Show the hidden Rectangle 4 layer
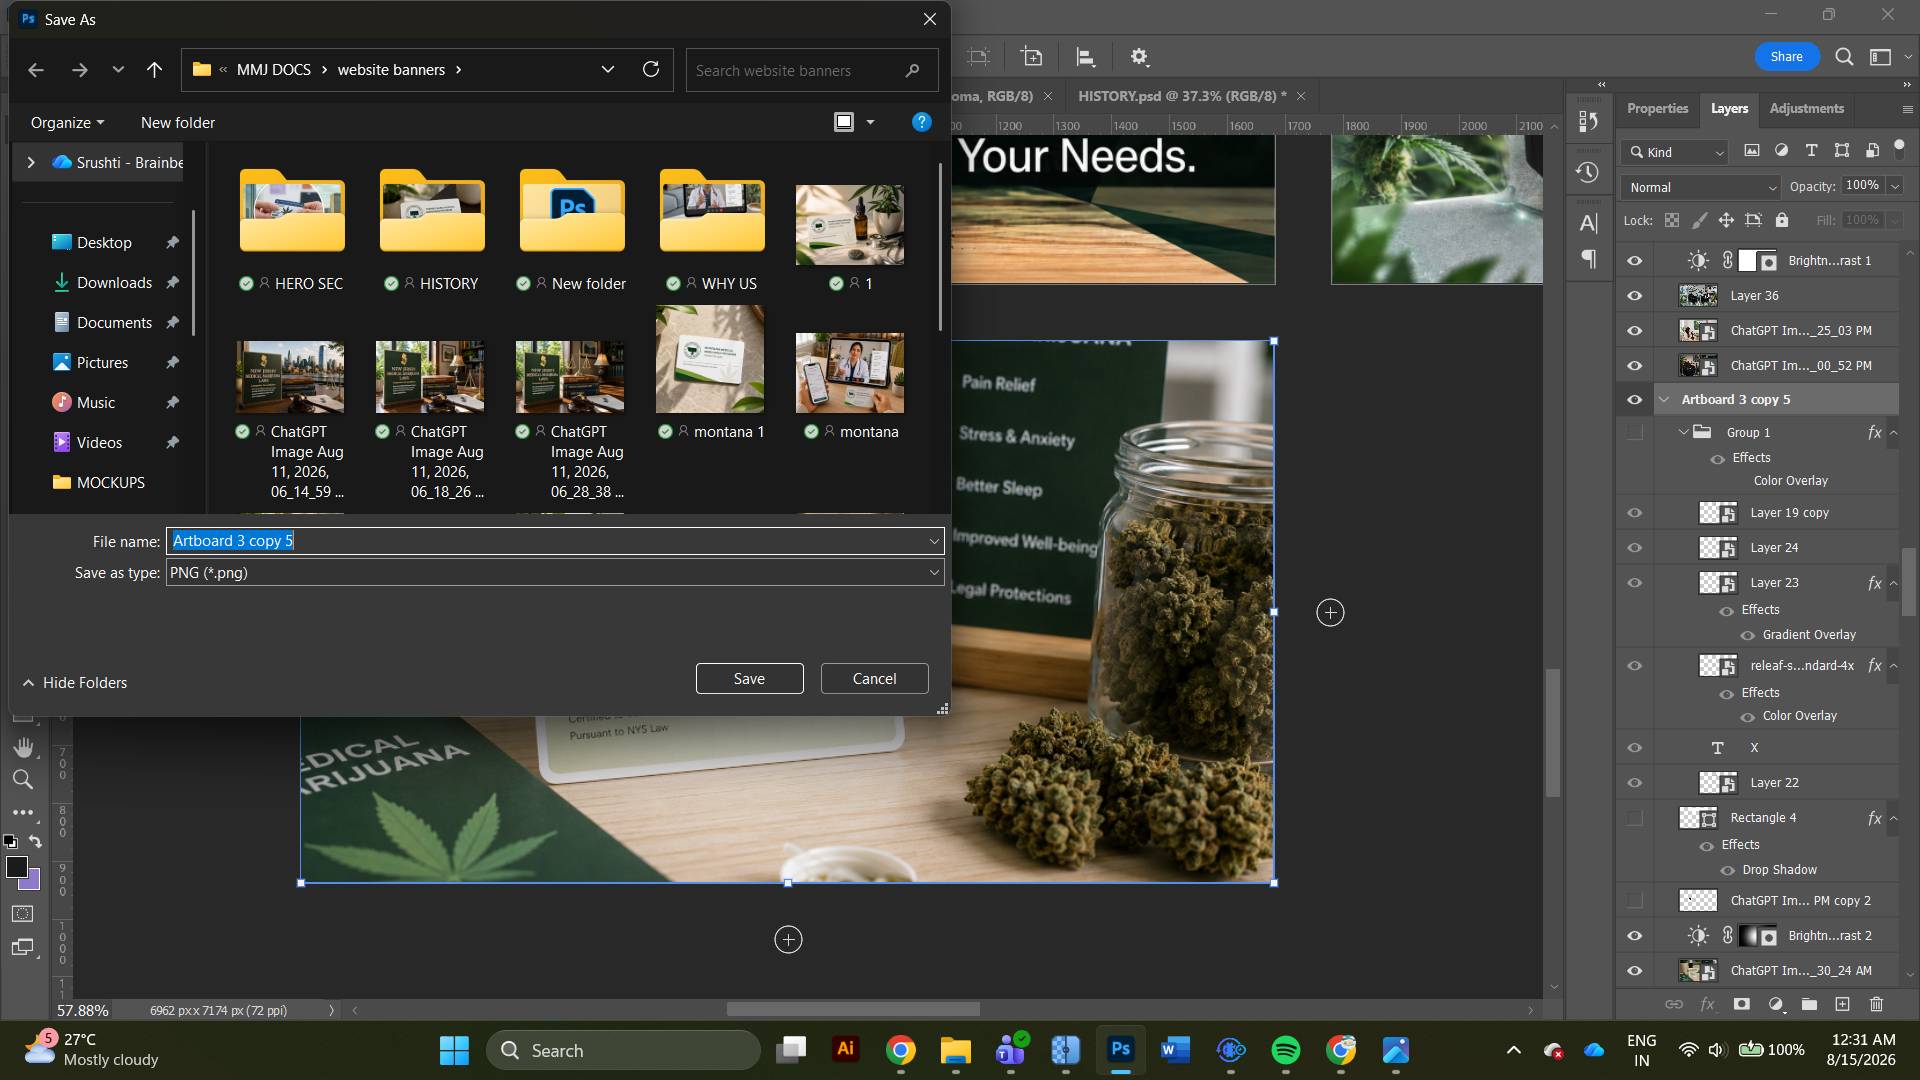 click(x=1635, y=818)
